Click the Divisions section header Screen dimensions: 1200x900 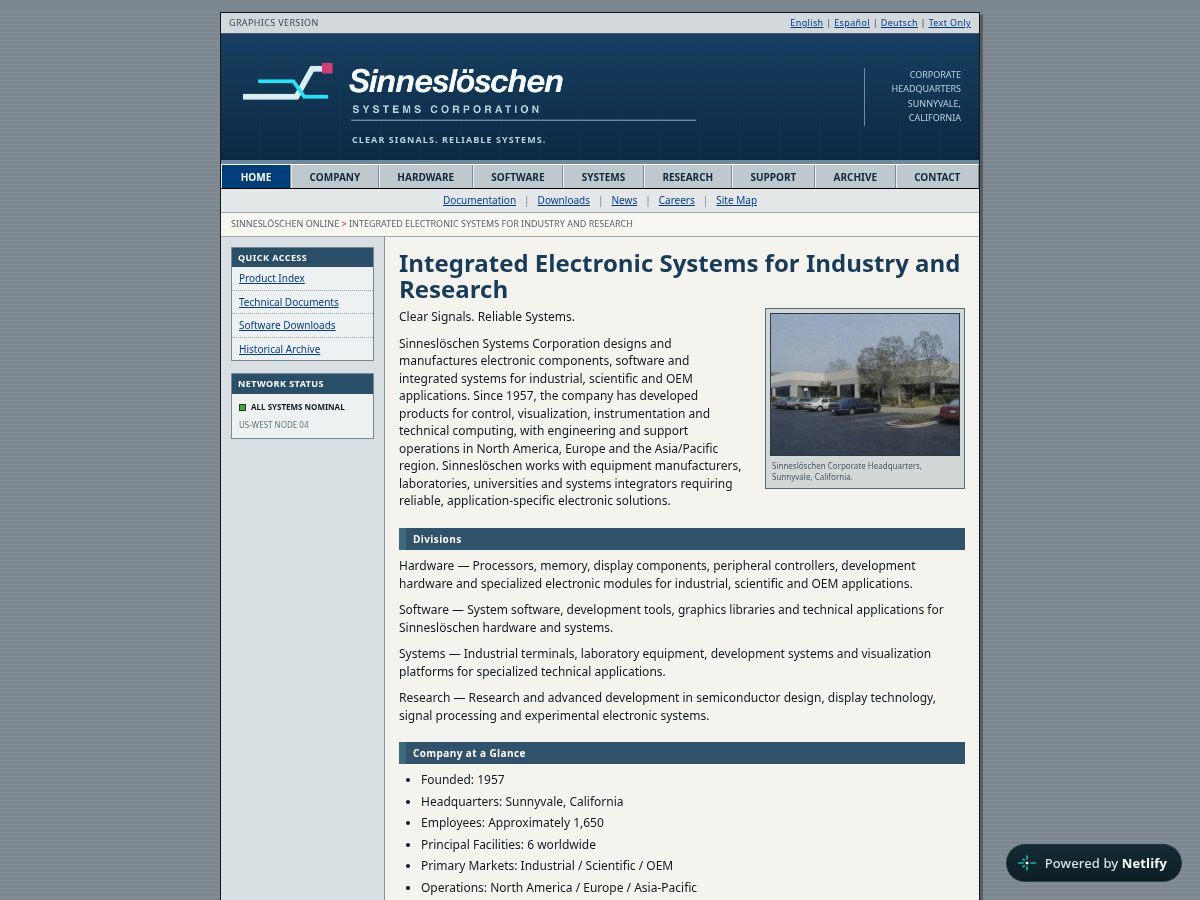682,539
